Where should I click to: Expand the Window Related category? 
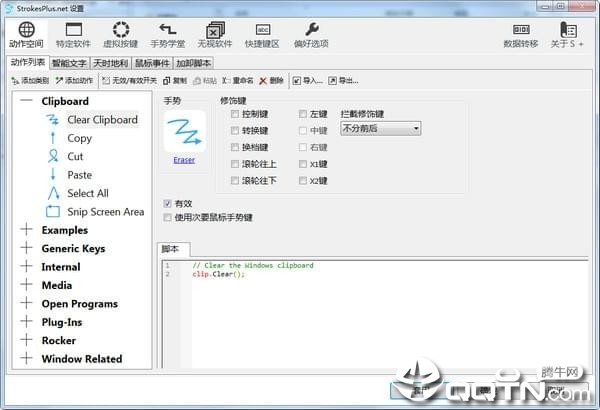click(26, 358)
